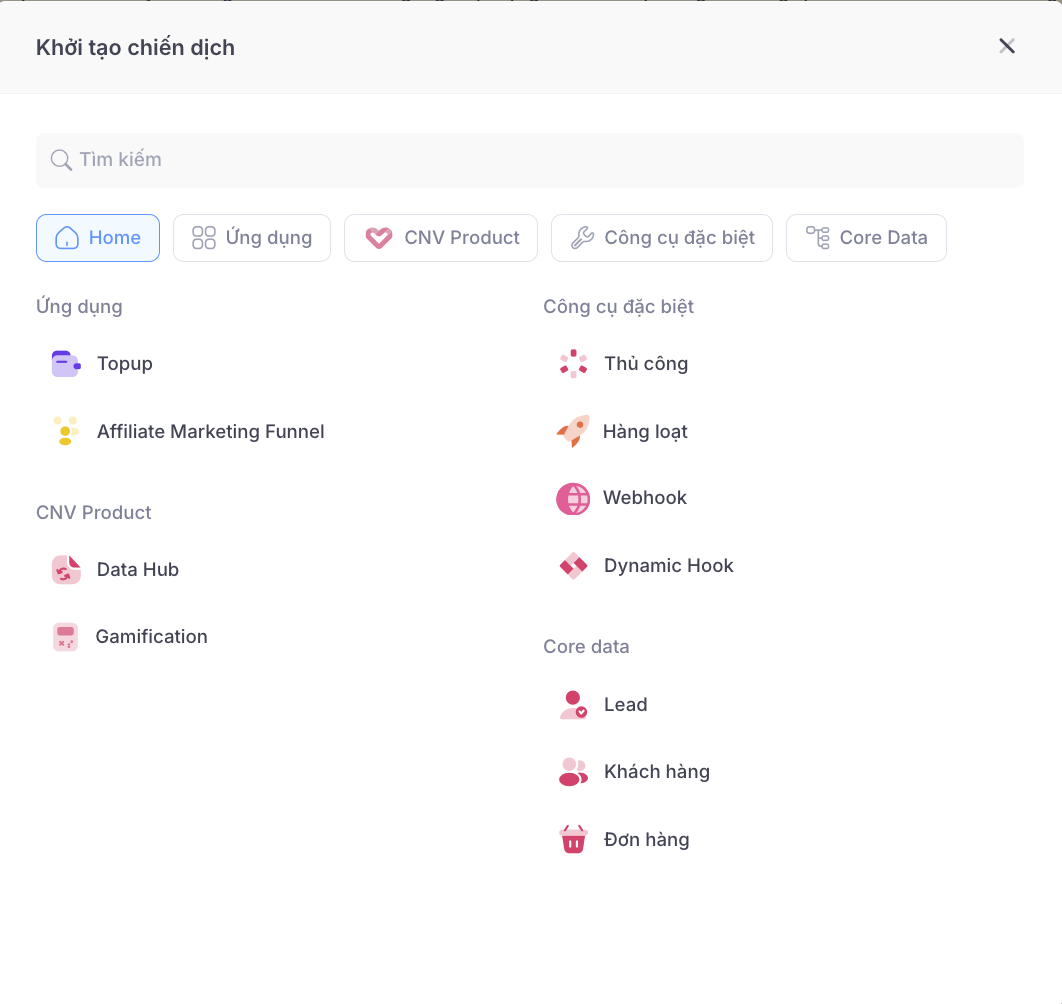Image resolution: width=1062 pixels, height=1004 pixels.
Task: Close the Khởi tạo chiến dịch dialog
Action: pyautogui.click(x=1007, y=46)
